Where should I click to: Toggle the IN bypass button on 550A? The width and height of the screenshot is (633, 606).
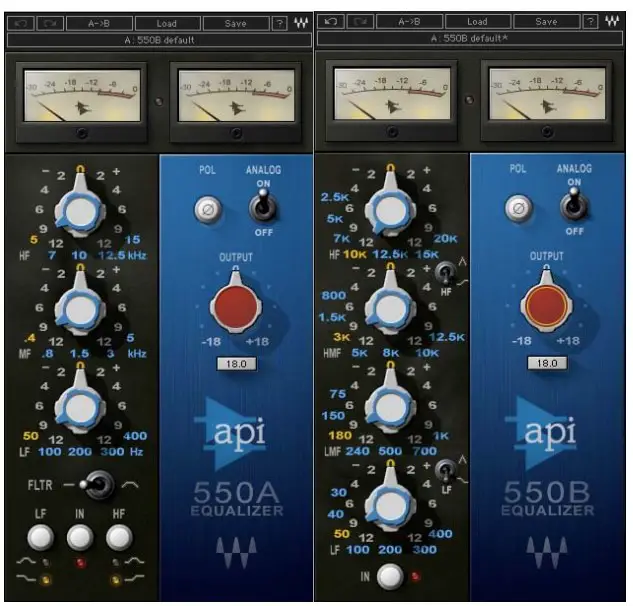pyautogui.click(x=80, y=537)
